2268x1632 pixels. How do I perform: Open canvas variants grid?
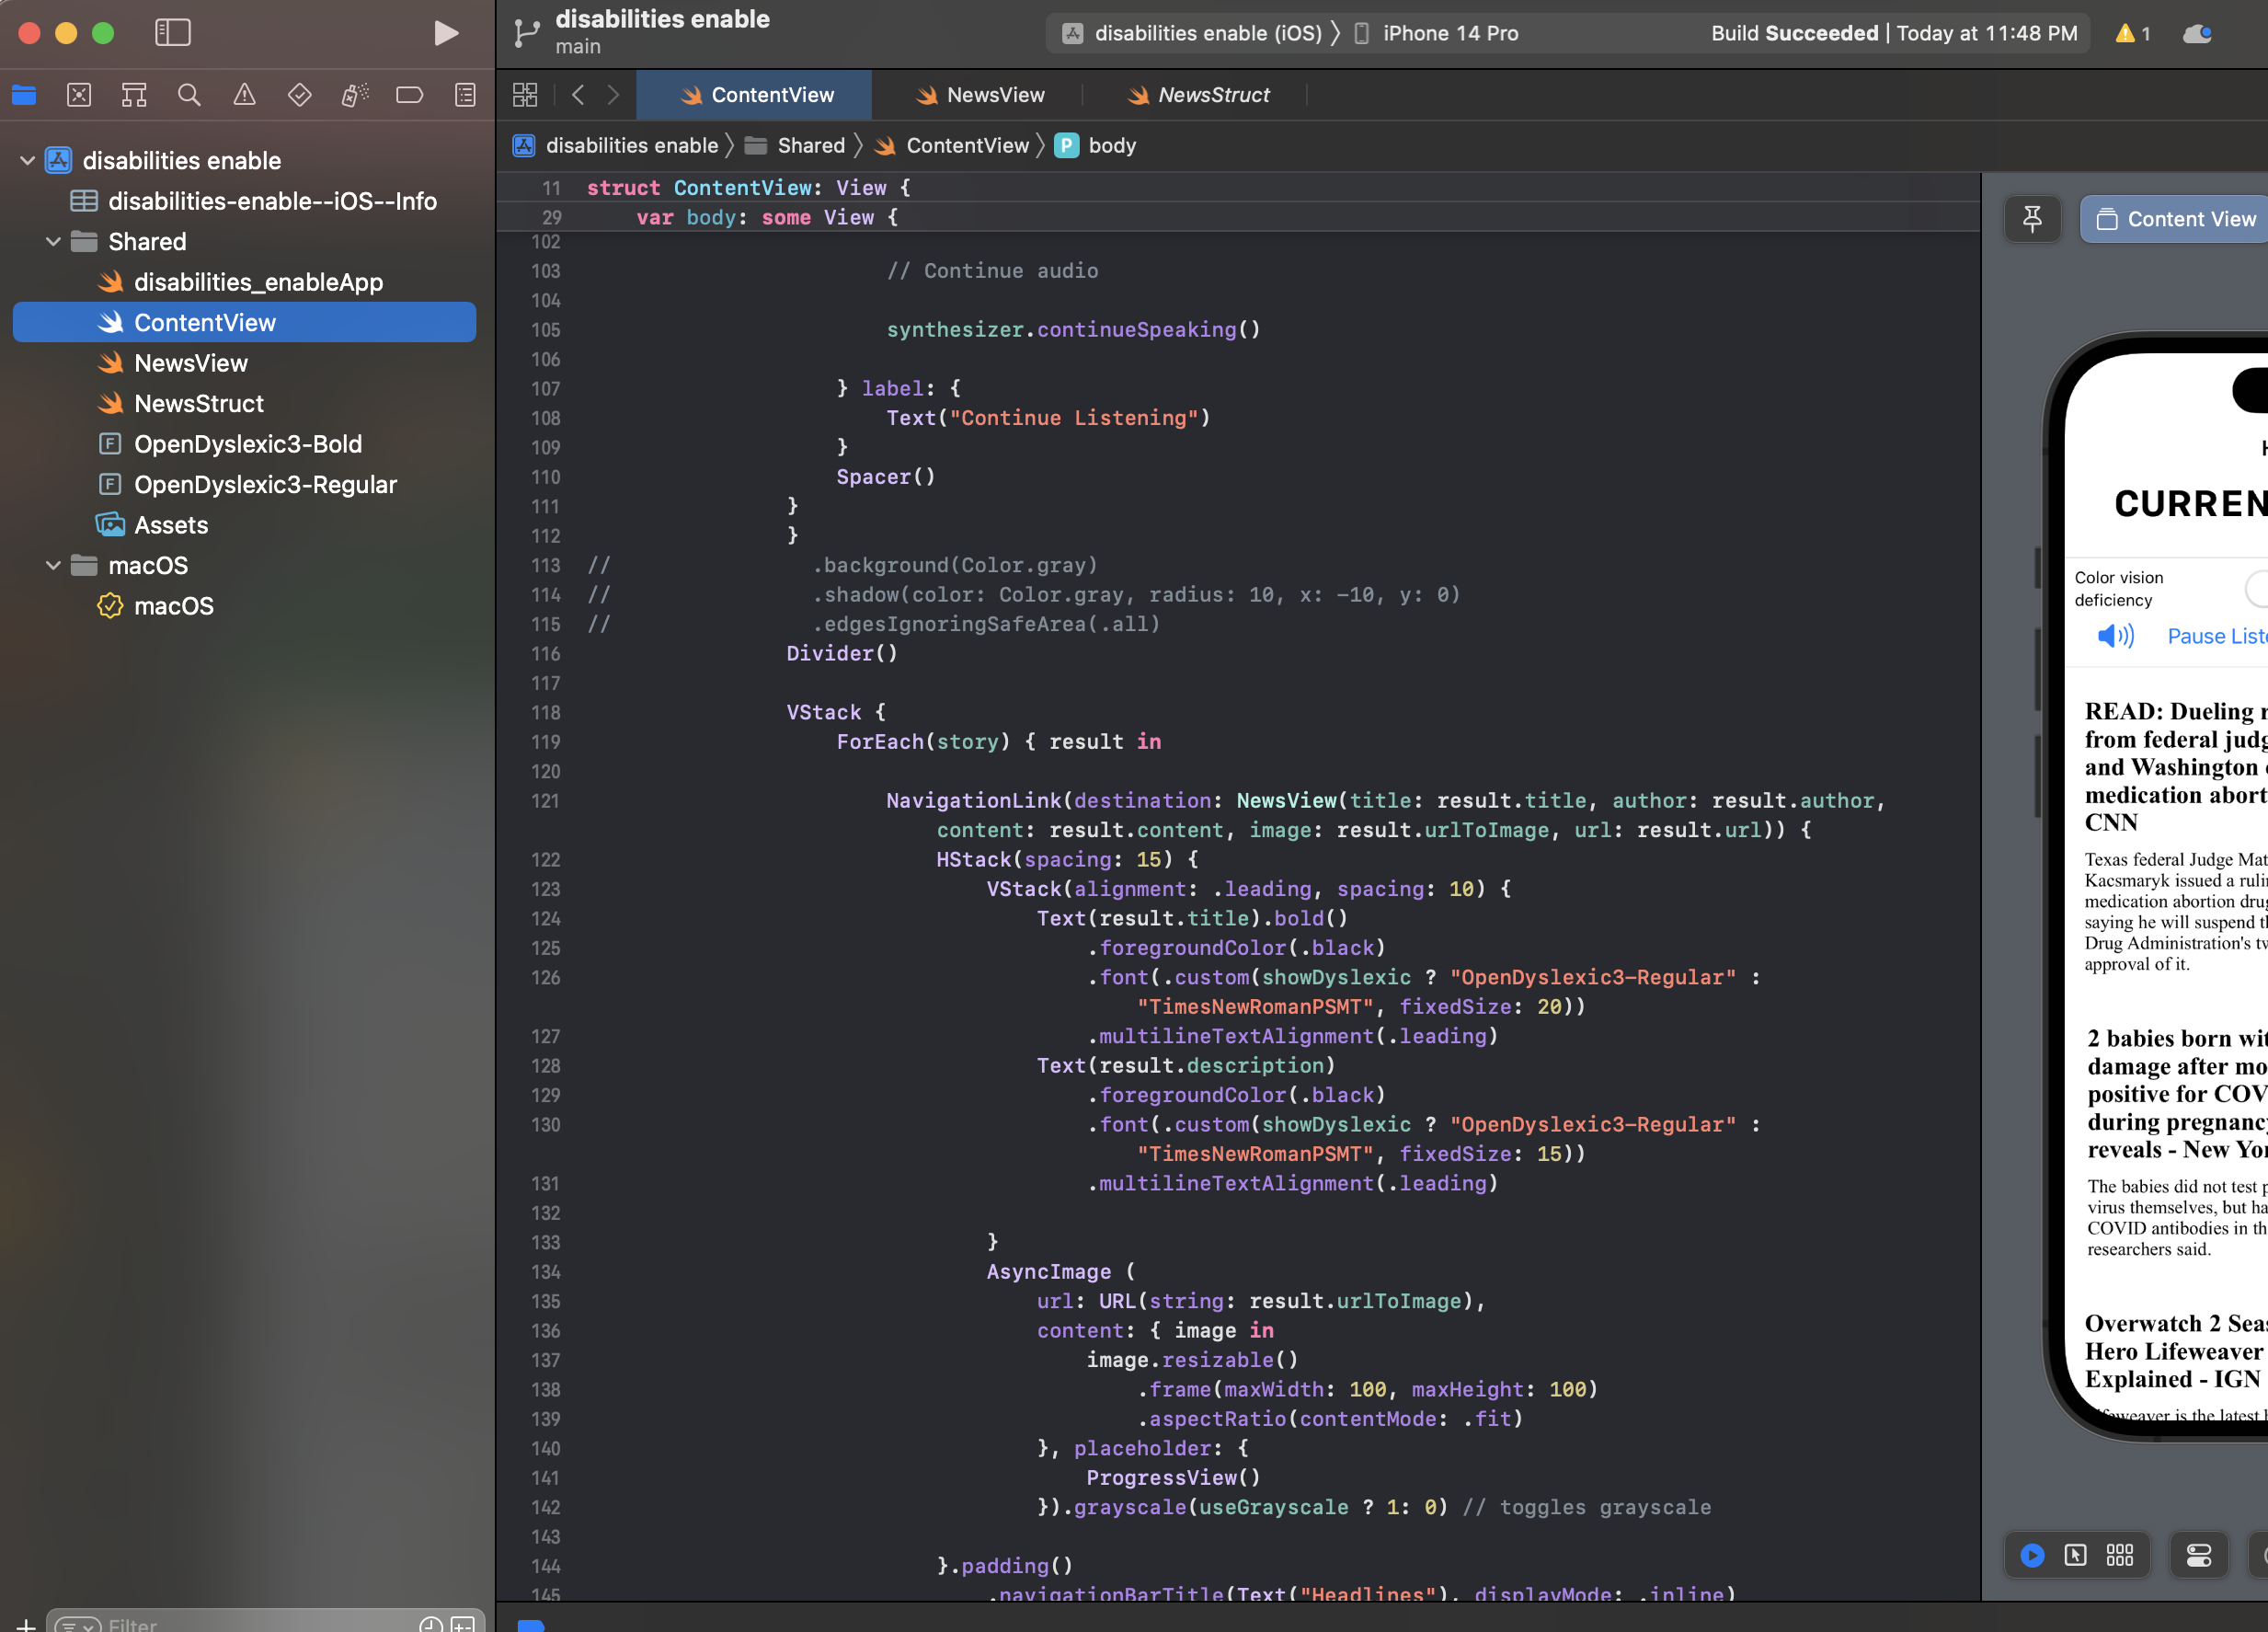[x=2120, y=1555]
